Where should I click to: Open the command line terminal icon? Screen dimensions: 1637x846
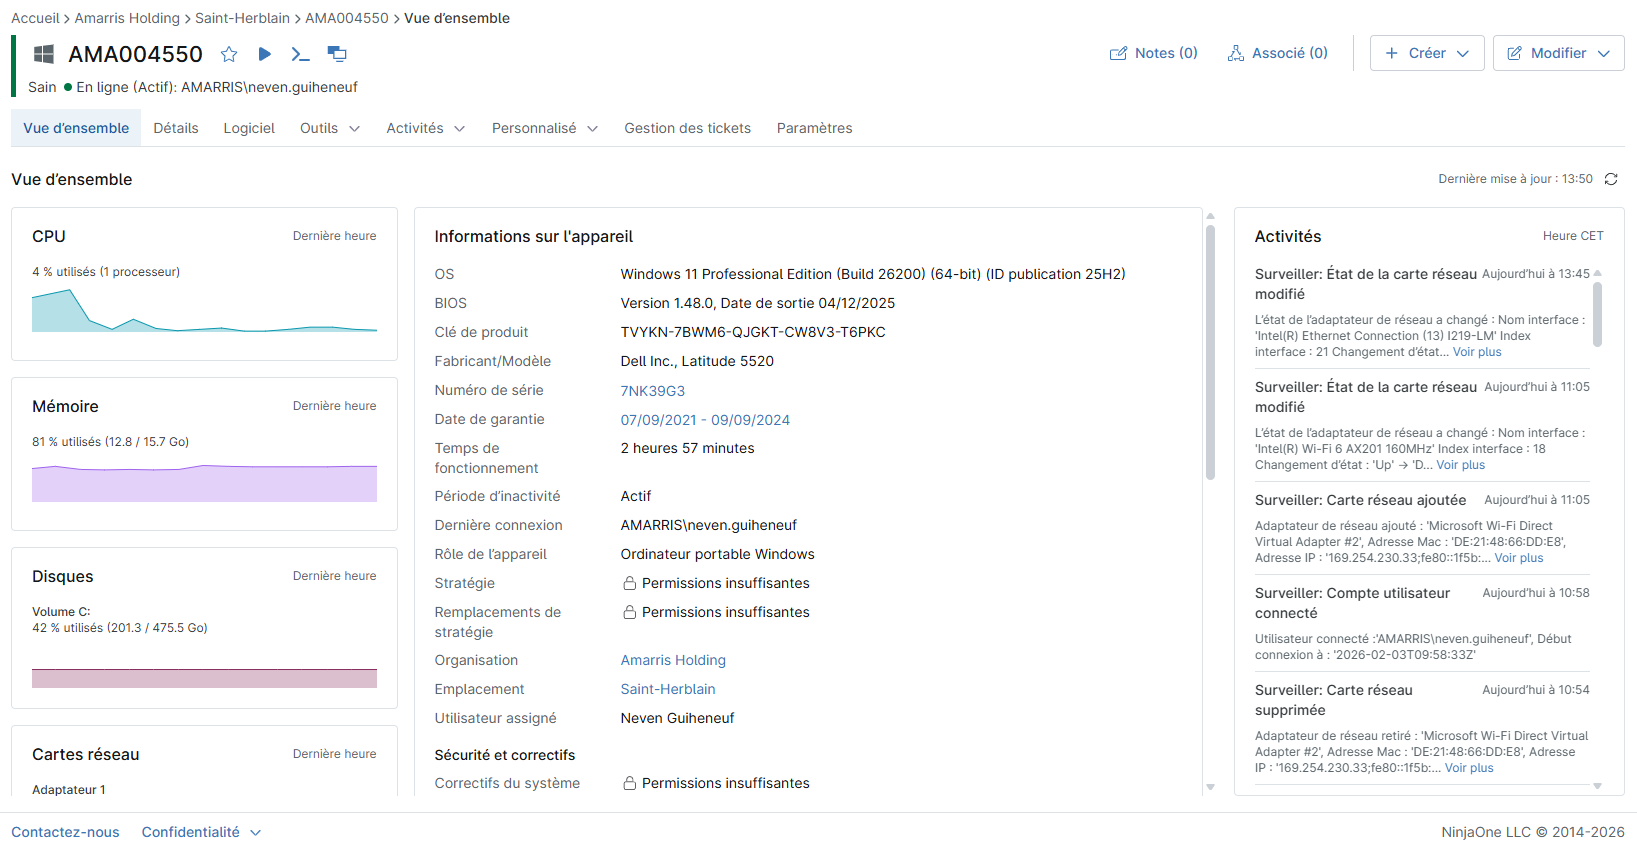(300, 54)
